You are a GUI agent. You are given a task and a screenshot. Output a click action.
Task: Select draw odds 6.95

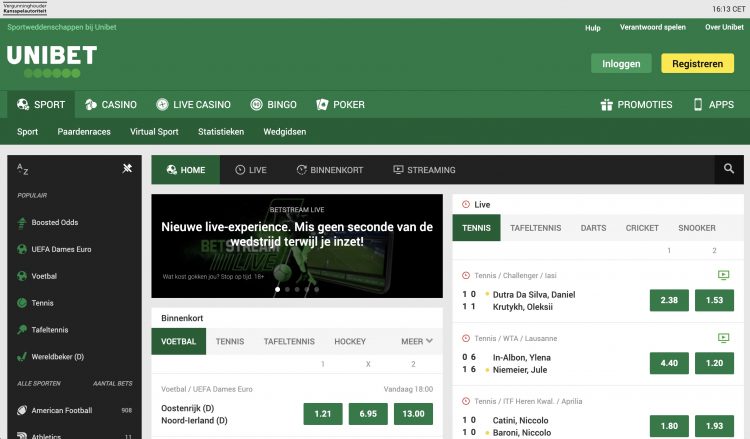point(368,414)
